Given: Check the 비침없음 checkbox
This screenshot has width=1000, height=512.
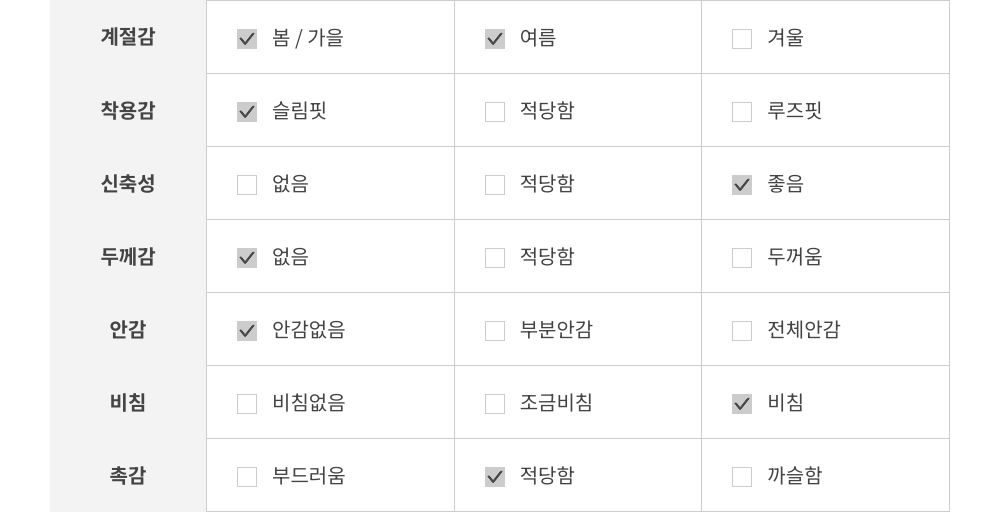Looking at the screenshot, I should [x=247, y=404].
